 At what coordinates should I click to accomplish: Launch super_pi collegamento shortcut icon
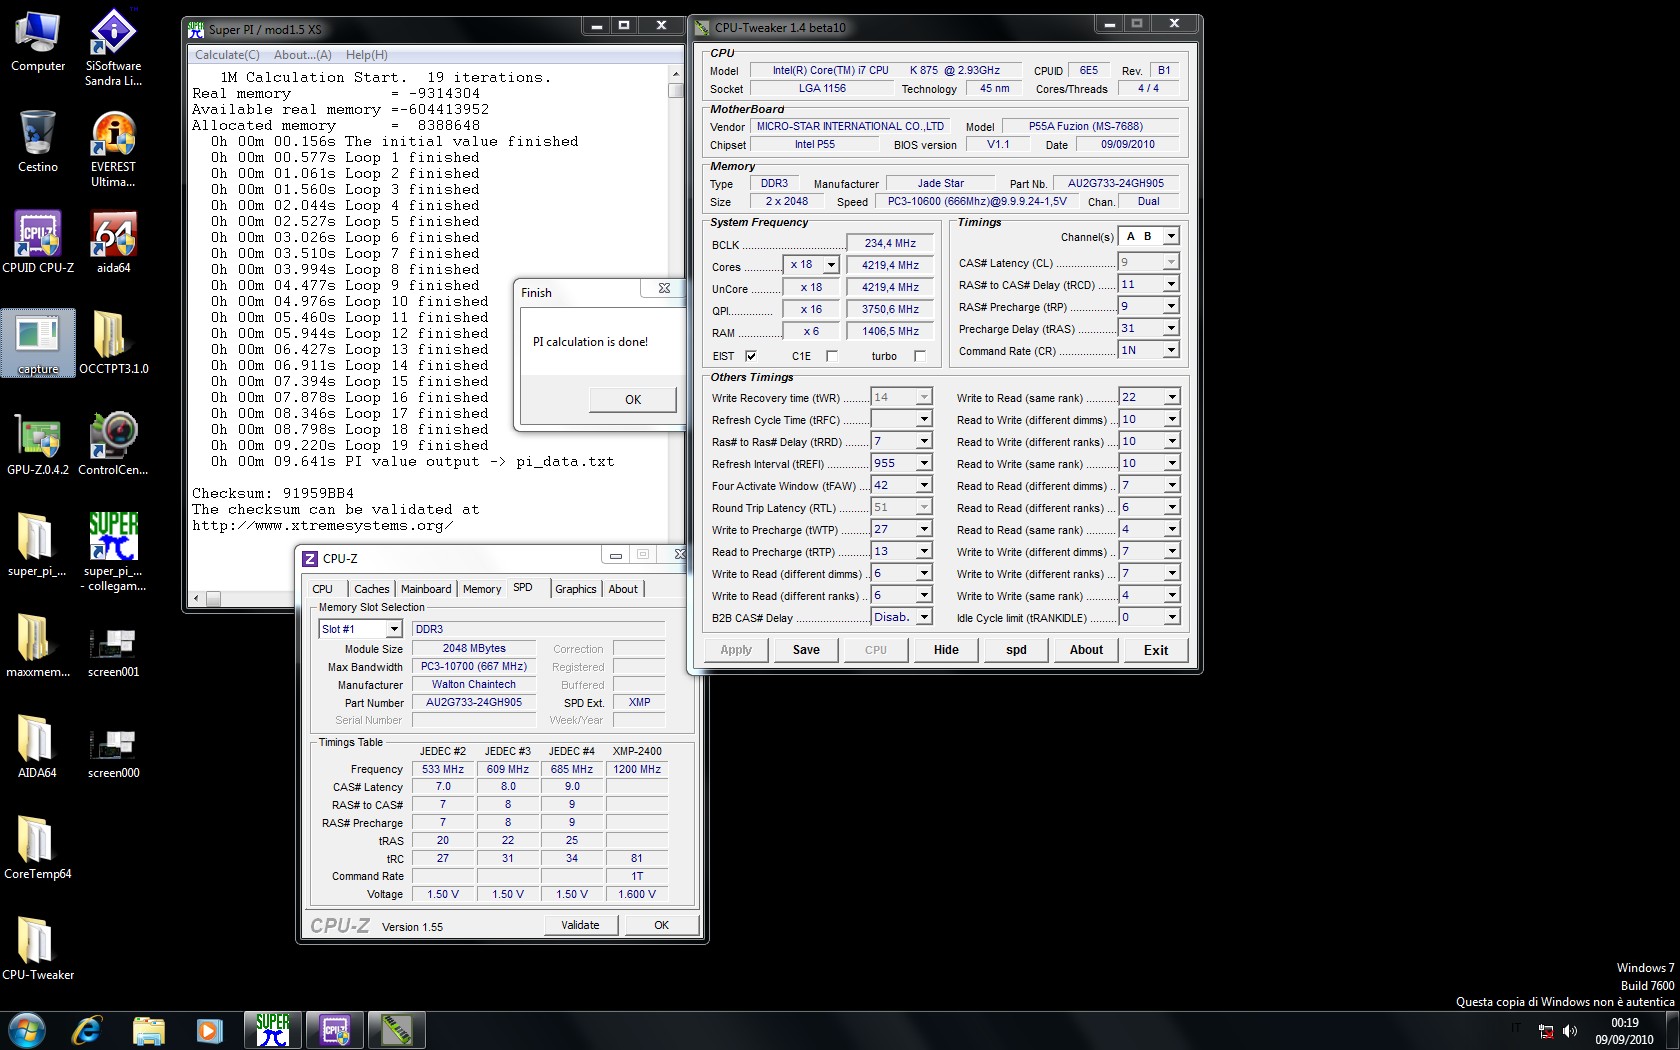(x=113, y=551)
